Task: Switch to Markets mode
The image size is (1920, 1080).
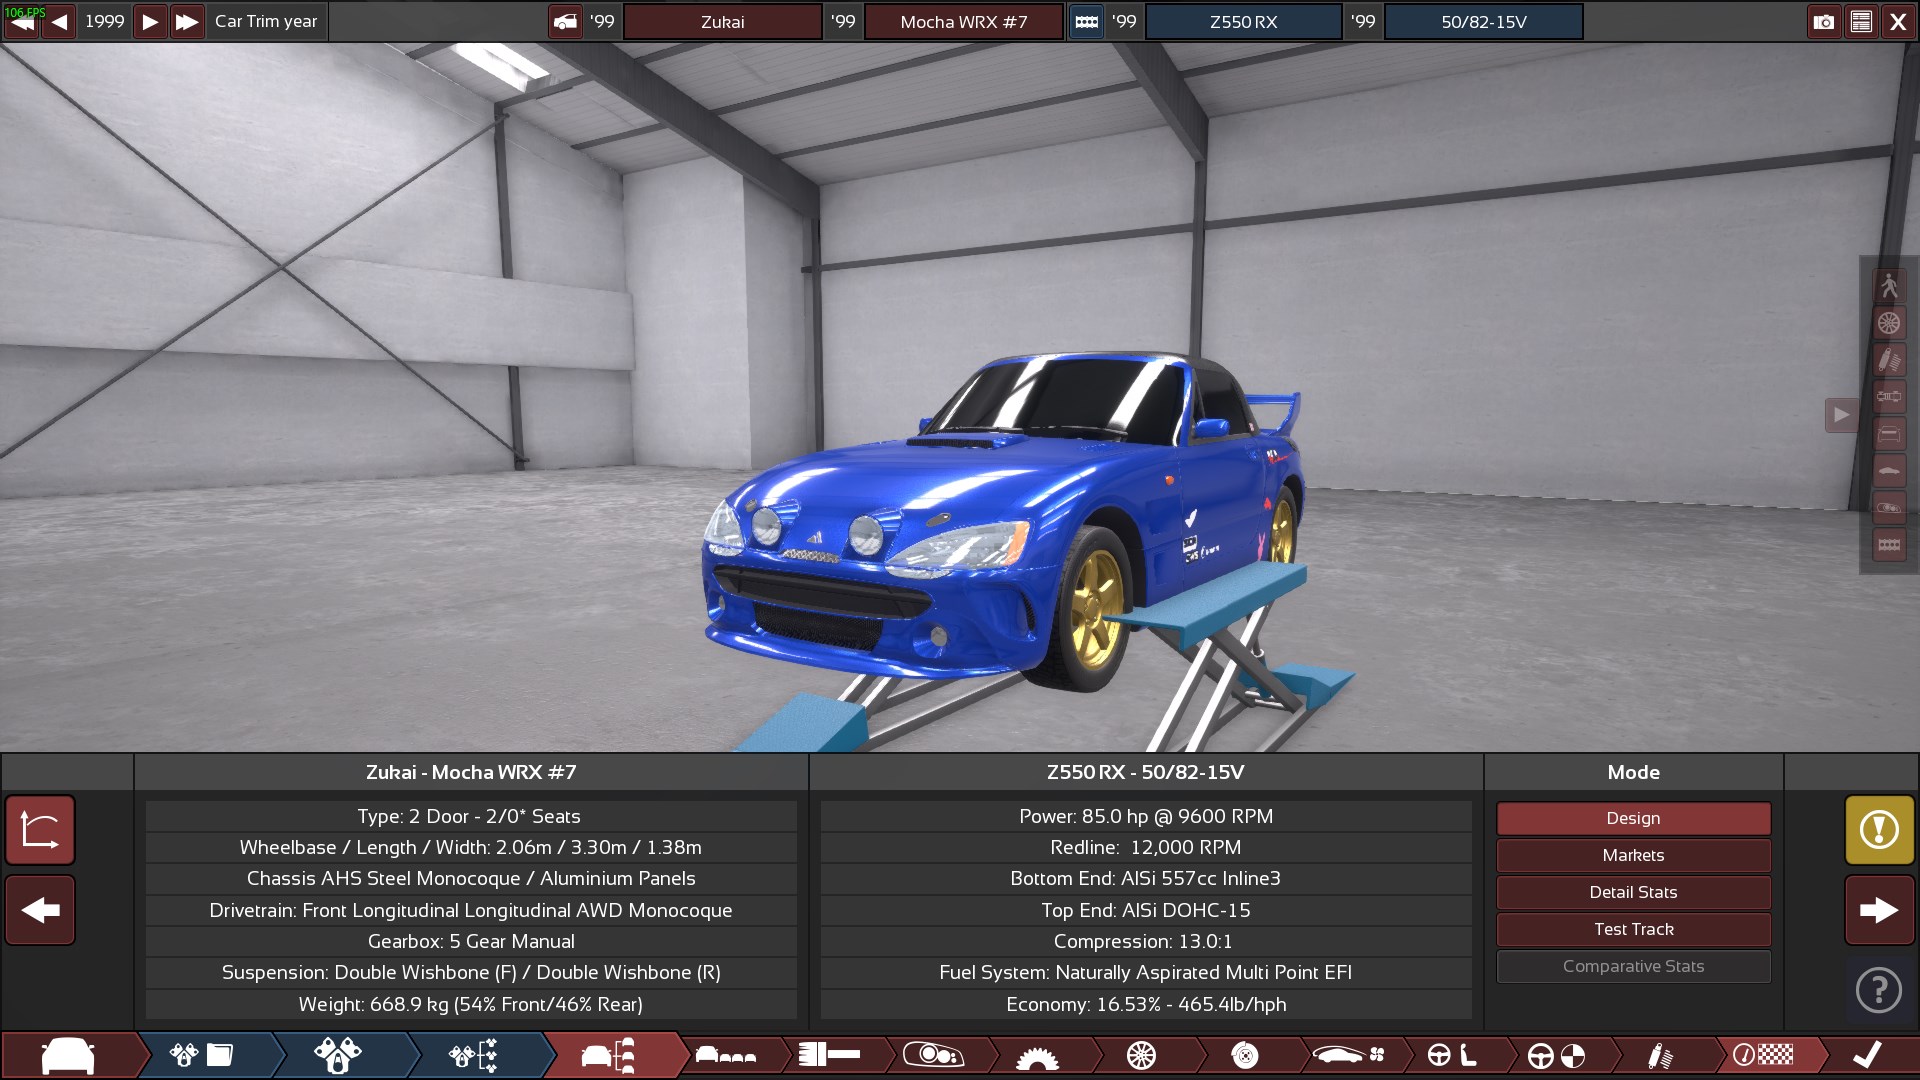Action: (1633, 855)
